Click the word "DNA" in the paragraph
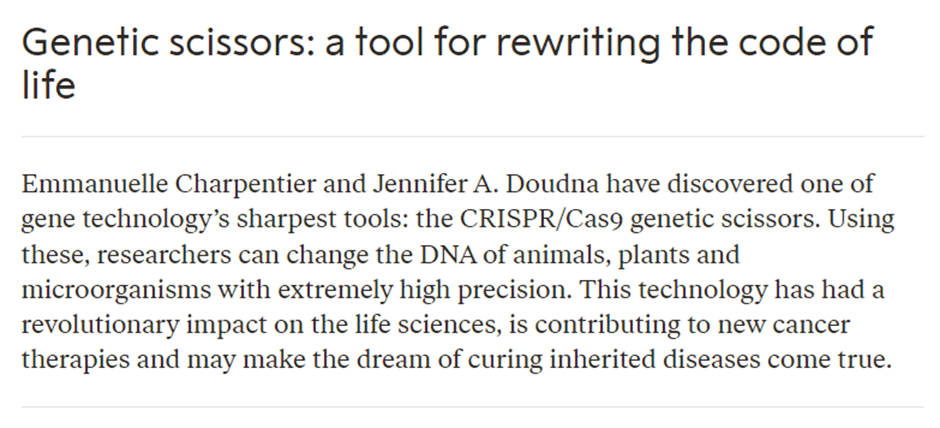Viewport: 940px width, 428px height. click(444, 255)
